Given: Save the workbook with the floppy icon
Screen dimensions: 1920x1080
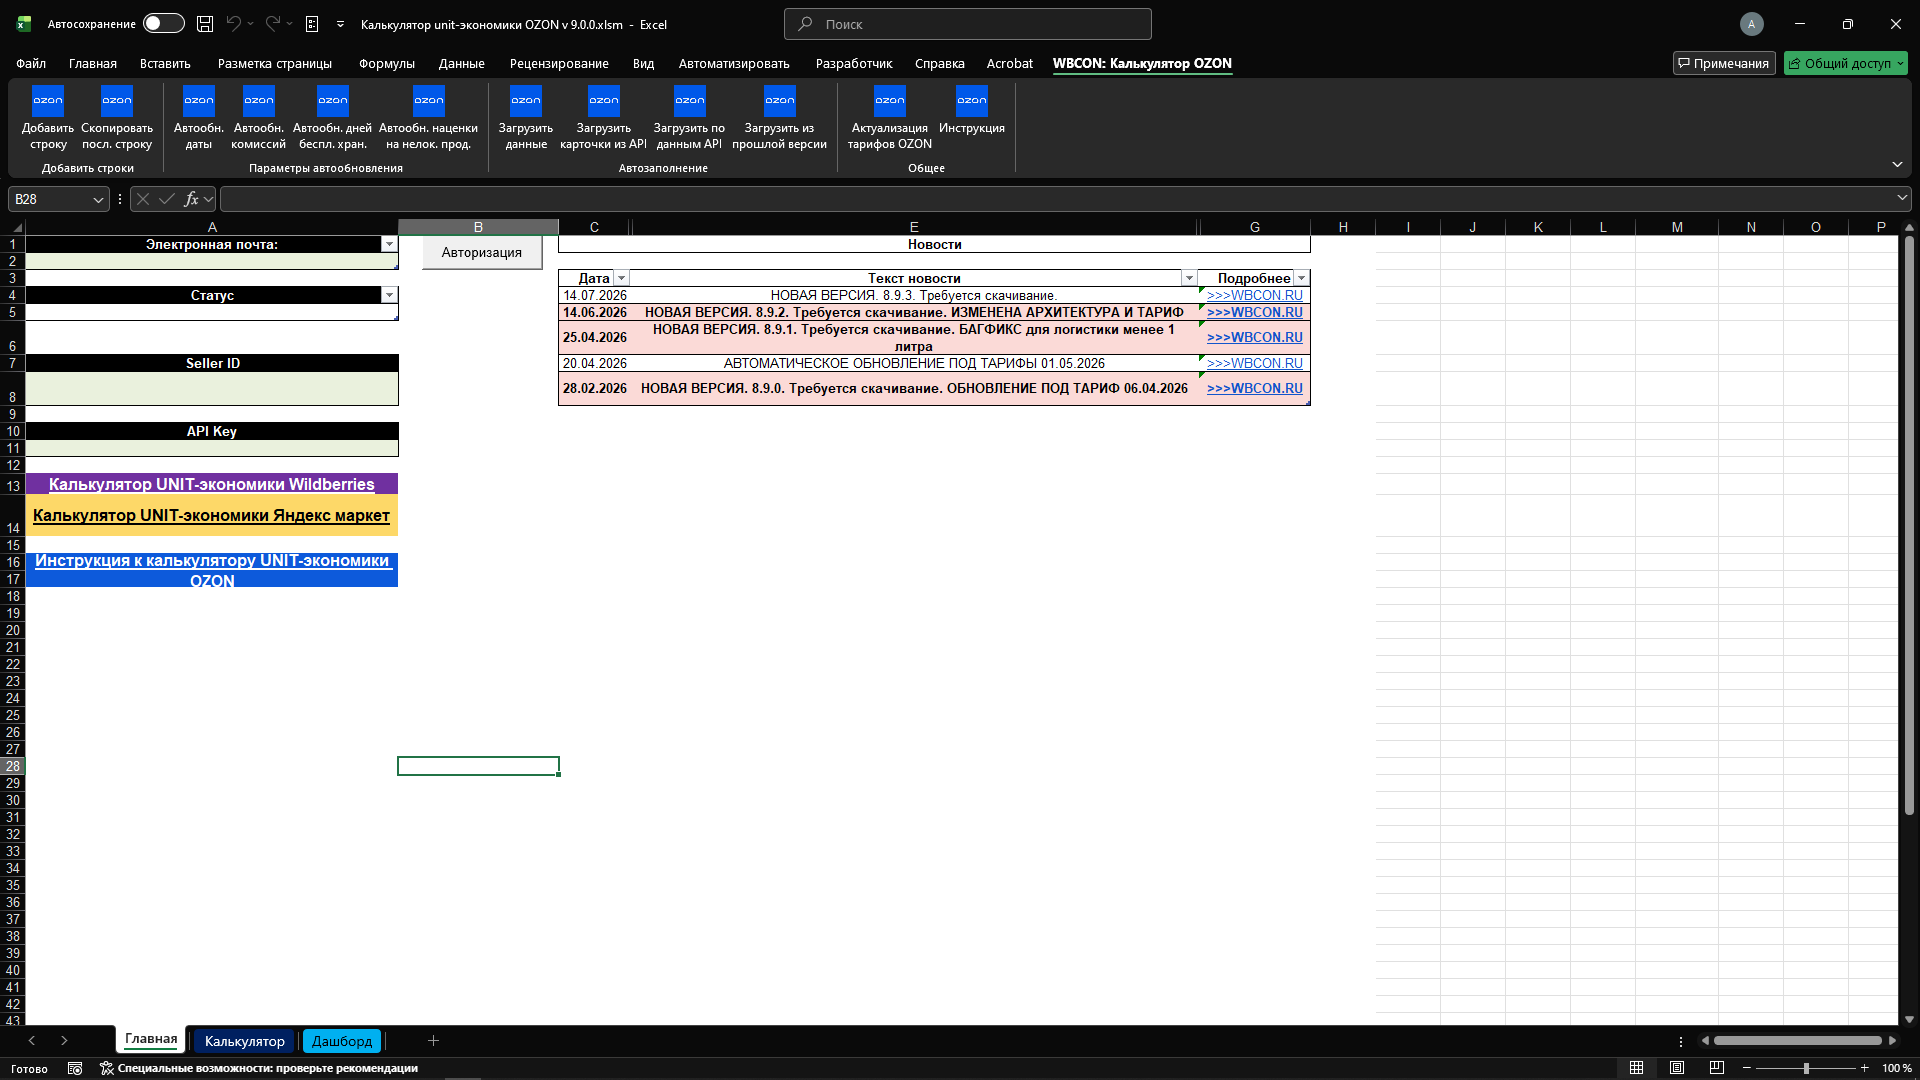Looking at the screenshot, I should coord(205,24).
